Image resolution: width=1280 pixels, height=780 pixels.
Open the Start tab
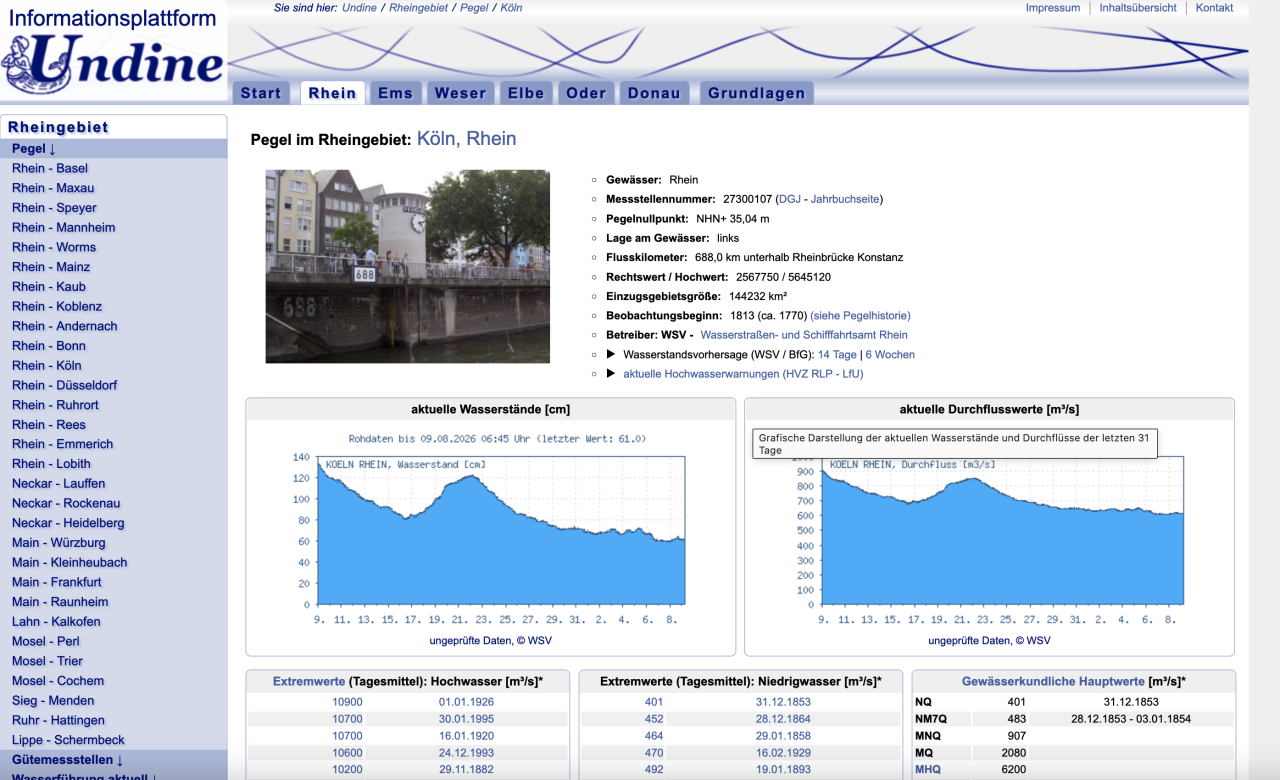[x=261, y=93]
